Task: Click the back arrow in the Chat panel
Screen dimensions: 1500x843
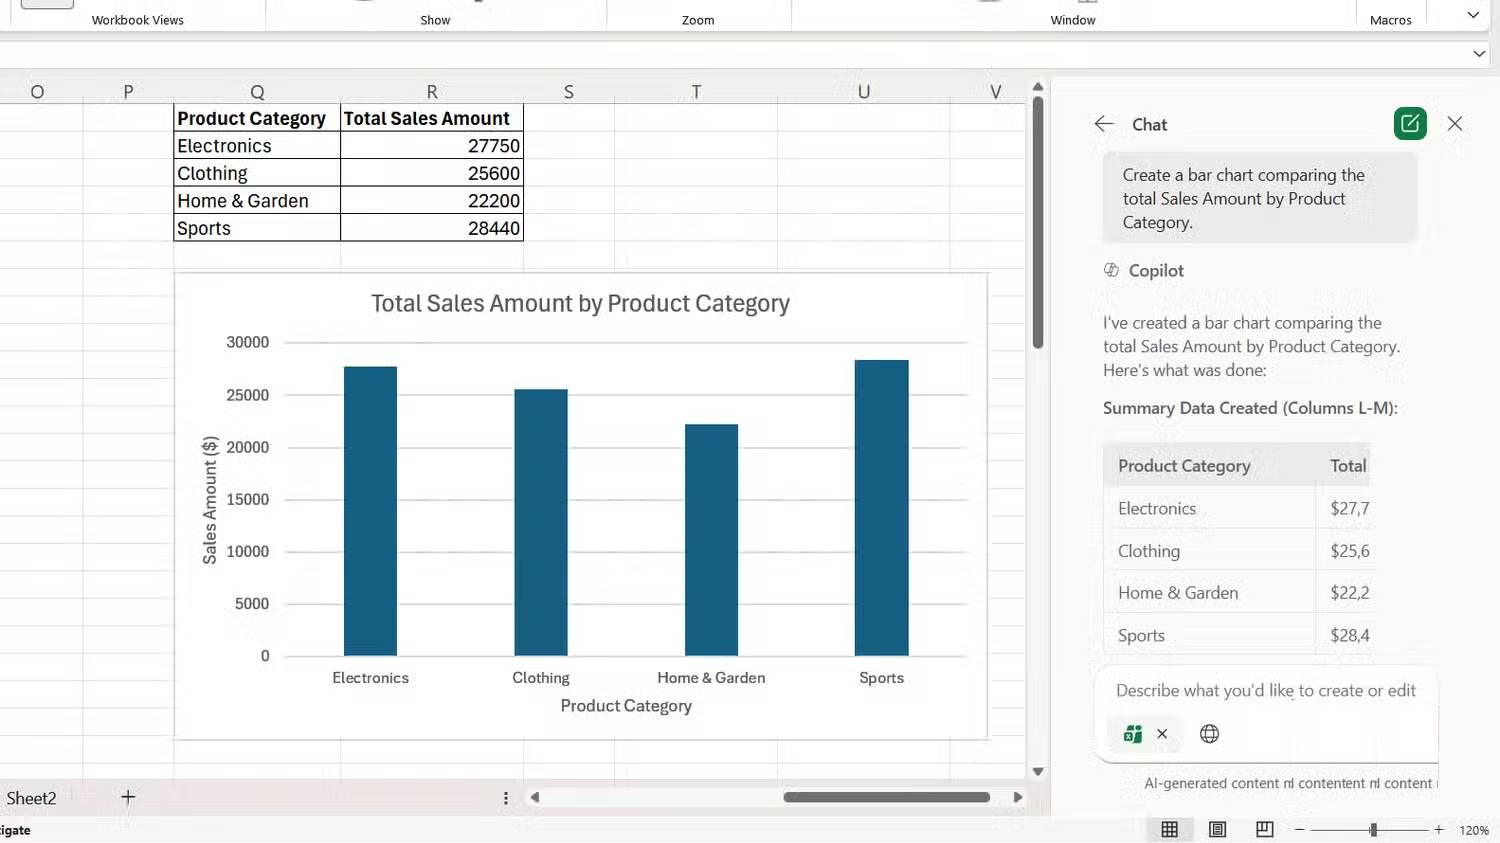Action: 1103,123
